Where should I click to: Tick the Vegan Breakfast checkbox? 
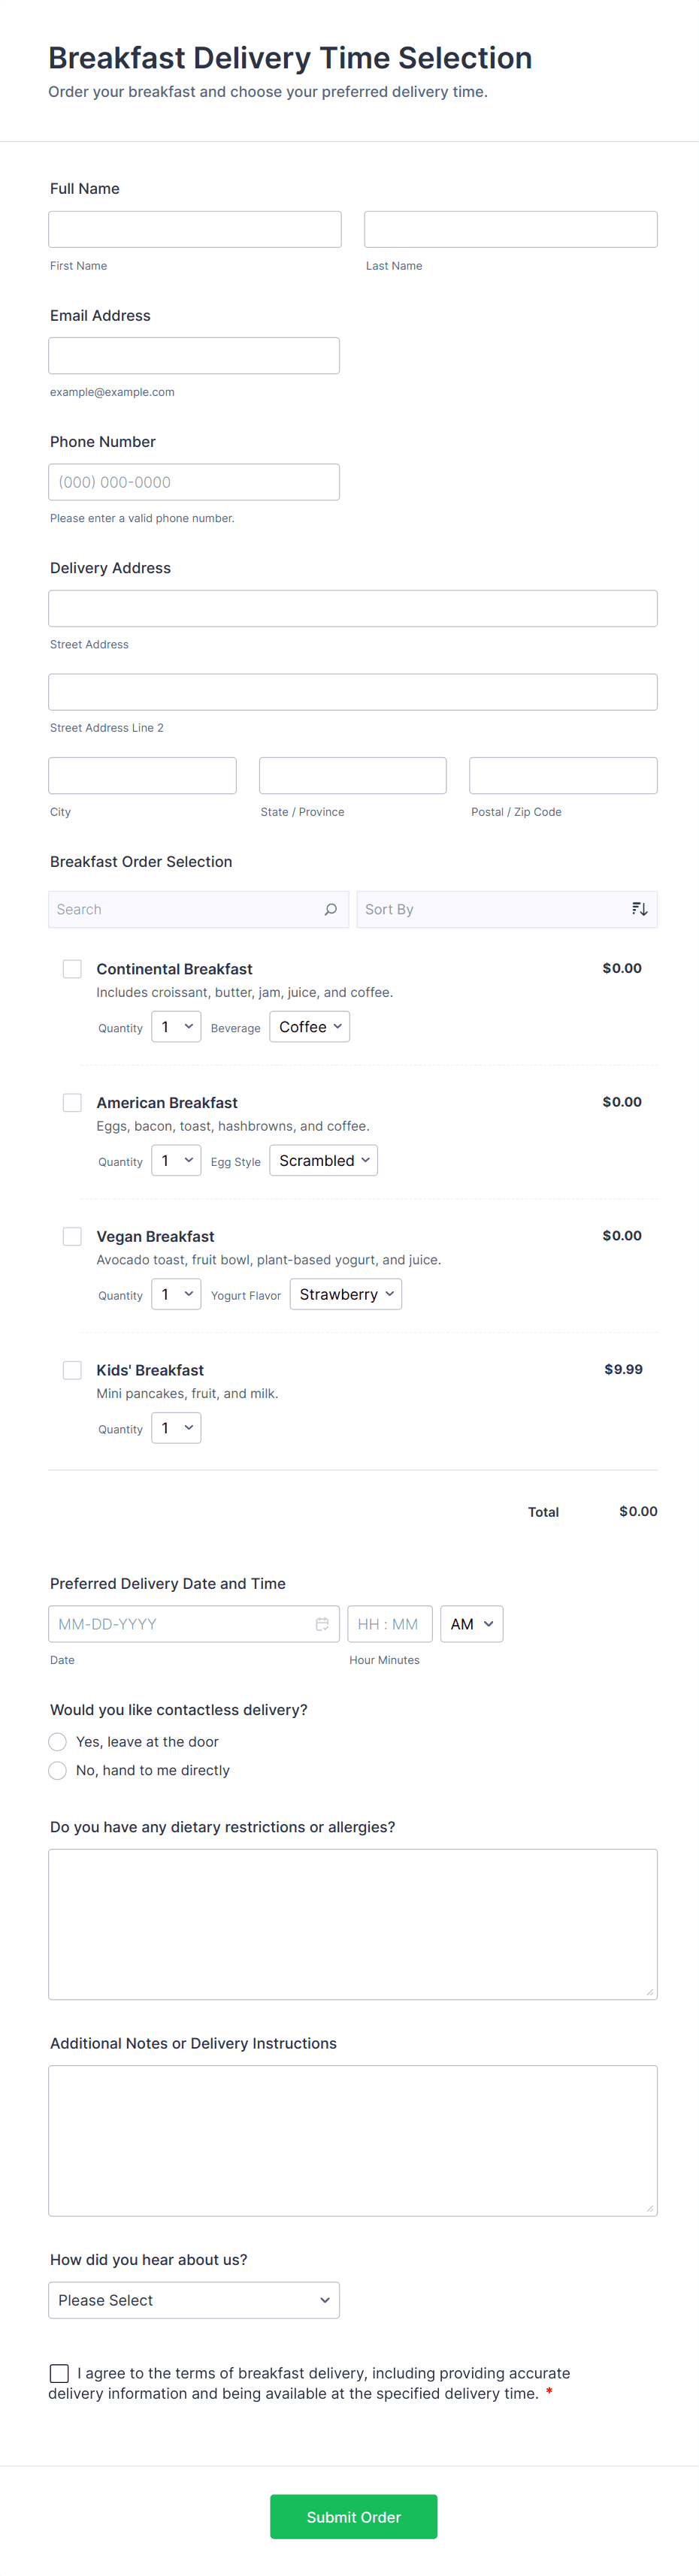point(72,1236)
